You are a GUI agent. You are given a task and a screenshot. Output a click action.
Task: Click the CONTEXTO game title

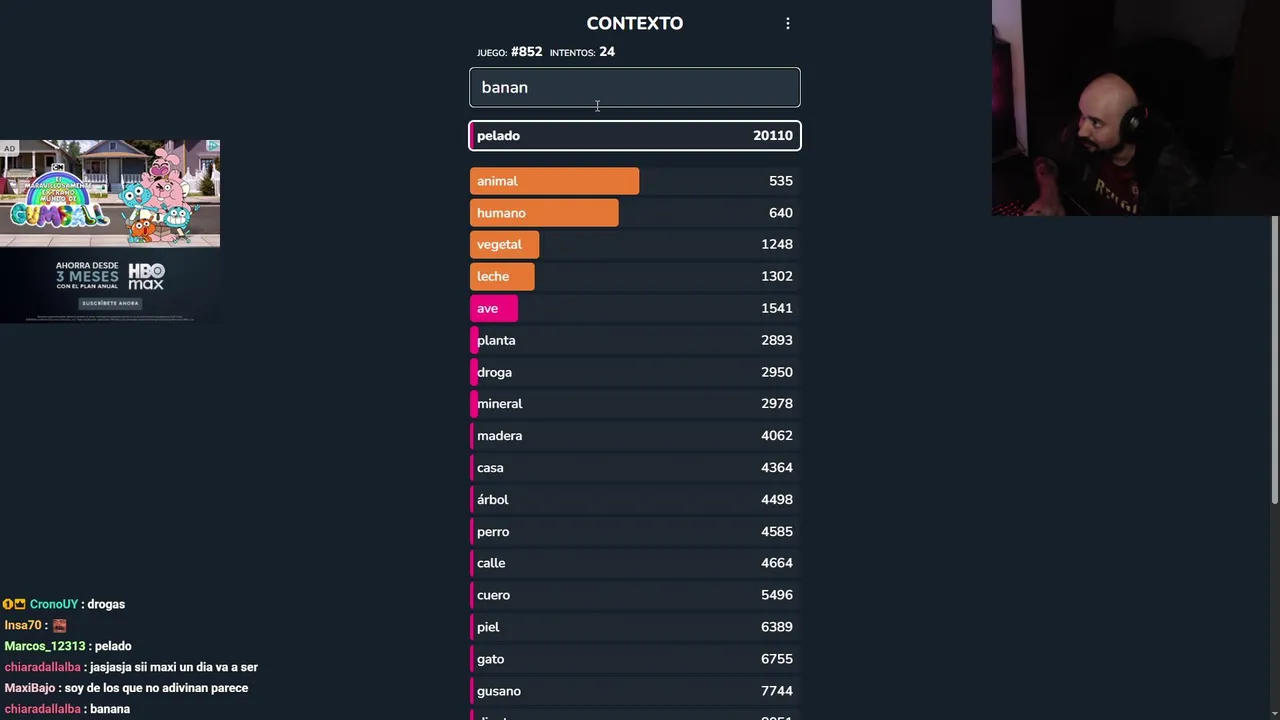click(634, 23)
